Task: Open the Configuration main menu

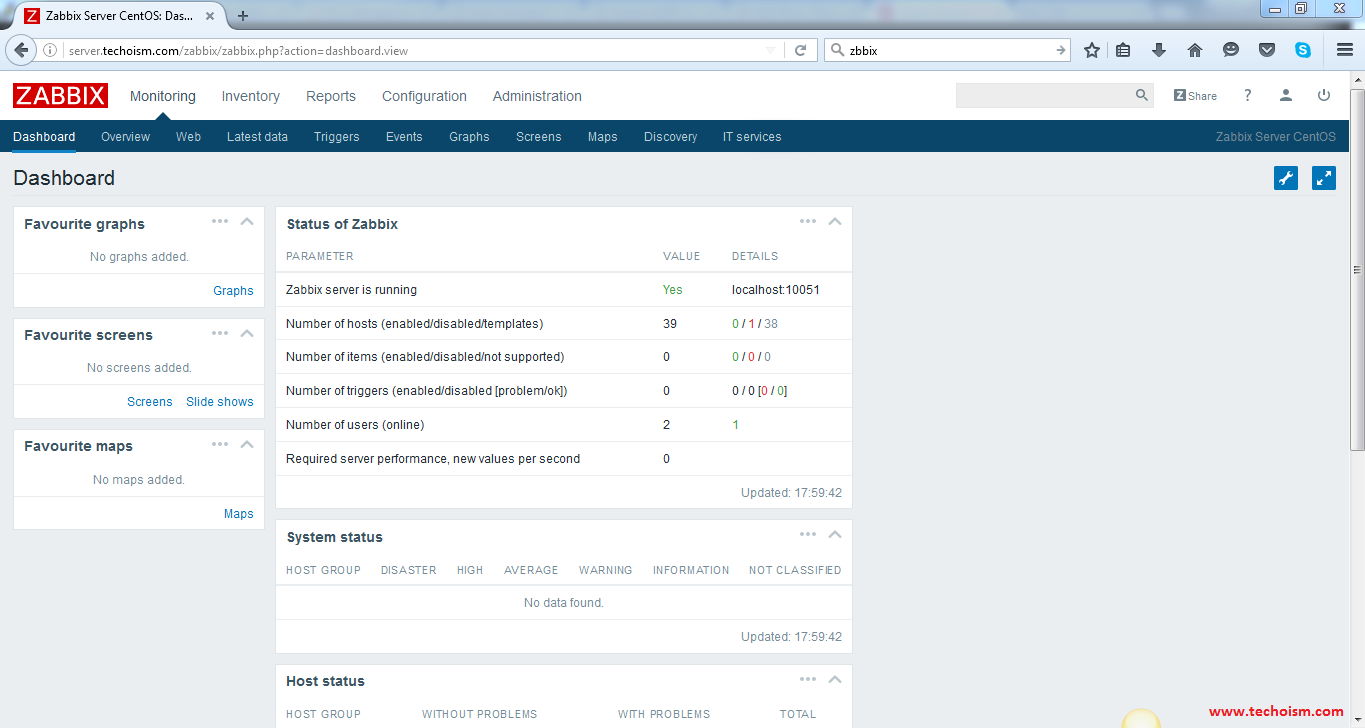Action: (x=424, y=96)
